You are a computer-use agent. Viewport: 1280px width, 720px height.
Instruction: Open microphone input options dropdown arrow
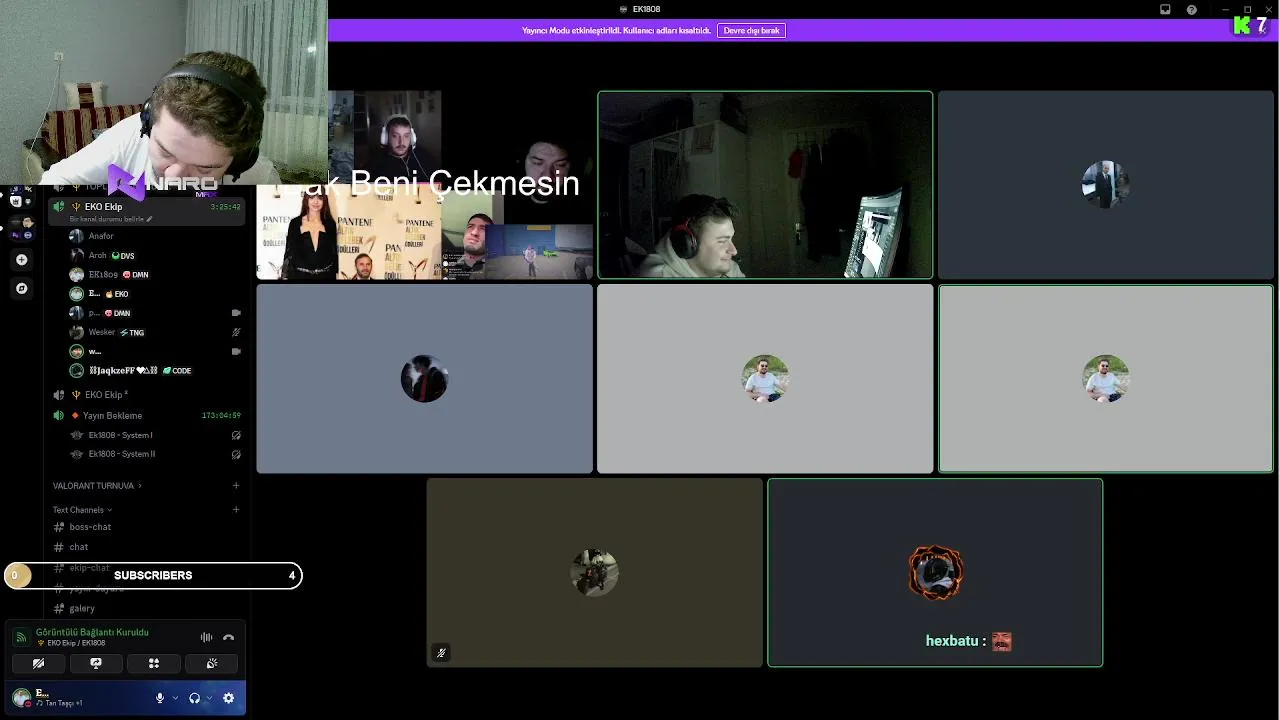(x=175, y=698)
